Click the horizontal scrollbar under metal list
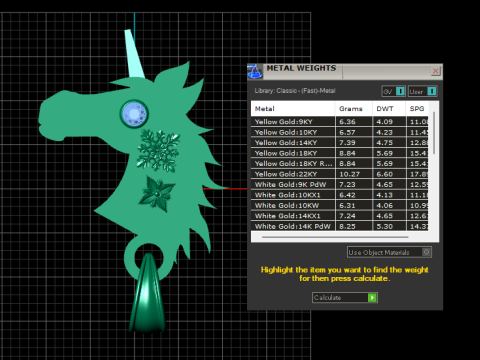The height and width of the screenshot is (360, 480). tap(335, 237)
